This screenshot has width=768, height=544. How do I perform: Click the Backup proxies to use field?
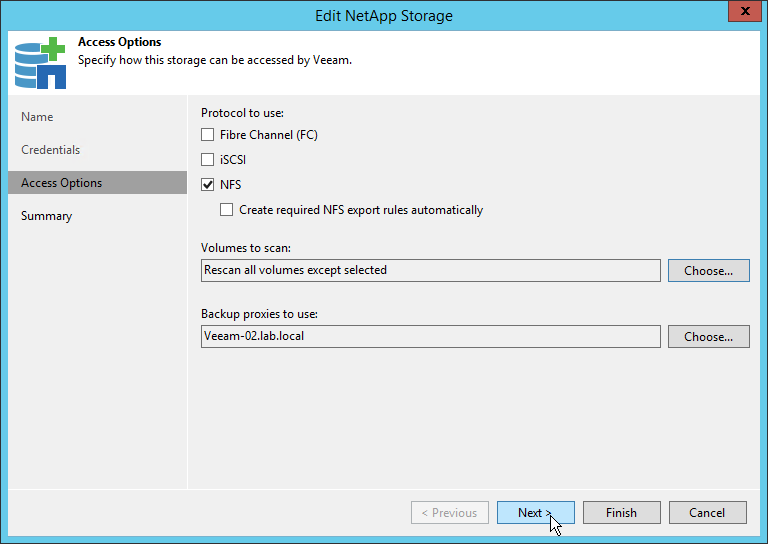coord(430,337)
